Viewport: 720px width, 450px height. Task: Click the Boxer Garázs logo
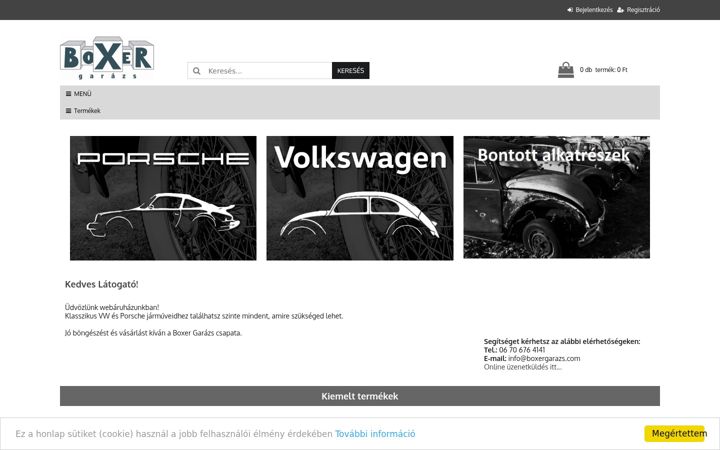(107, 57)
